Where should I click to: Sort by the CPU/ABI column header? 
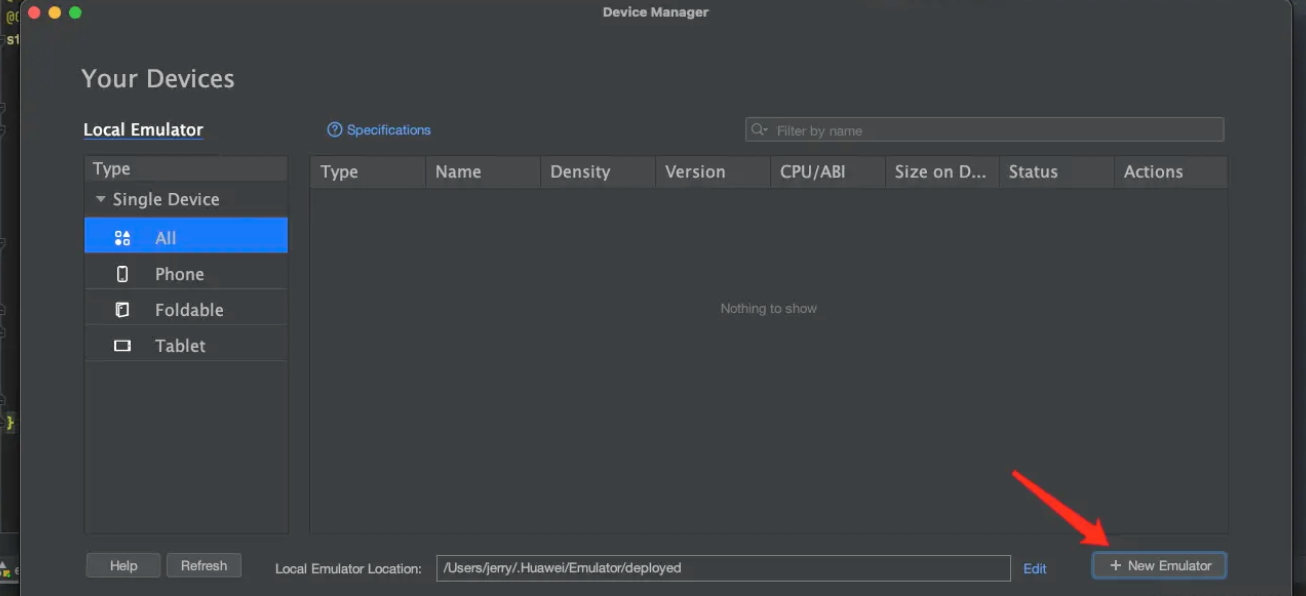coord(827,172)
